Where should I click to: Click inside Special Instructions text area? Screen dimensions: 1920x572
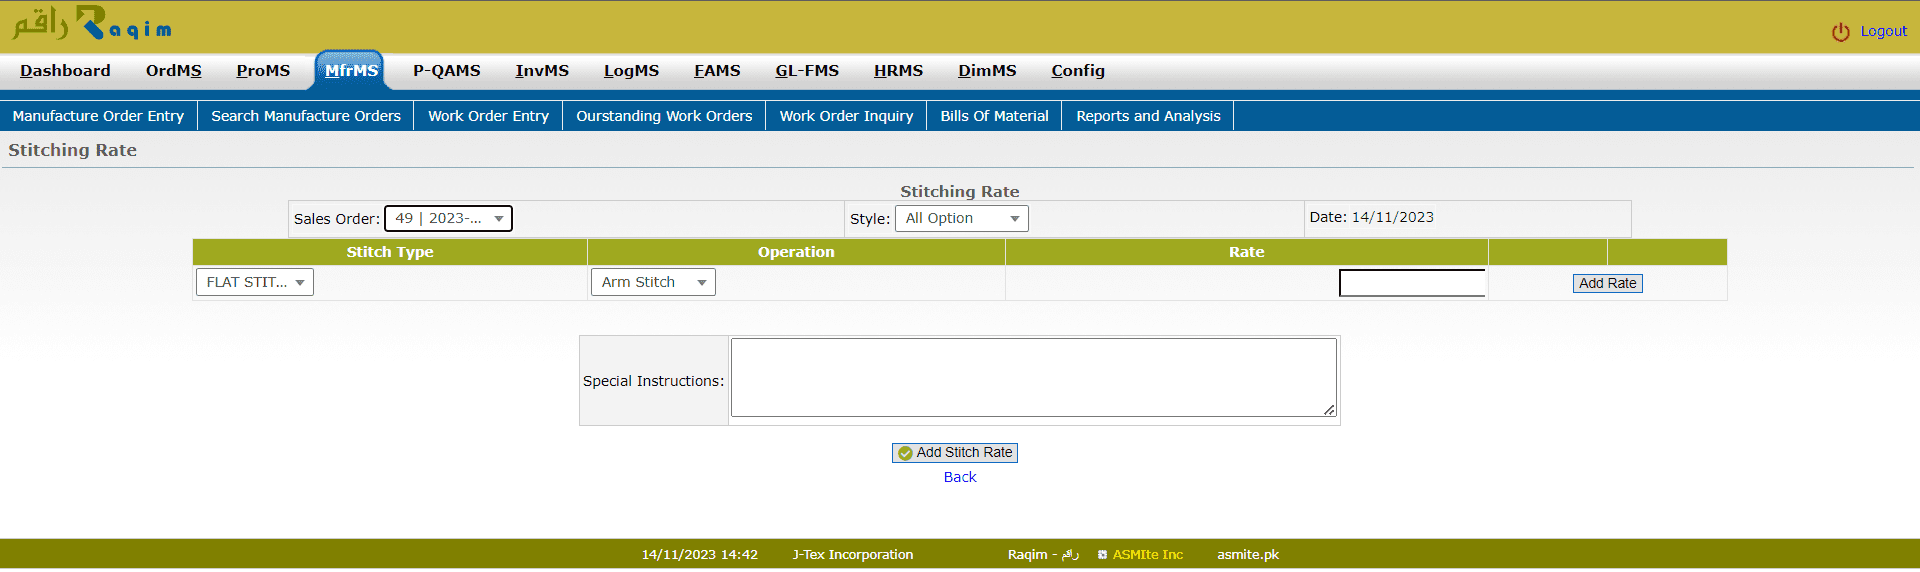[x=1032, y=377]
